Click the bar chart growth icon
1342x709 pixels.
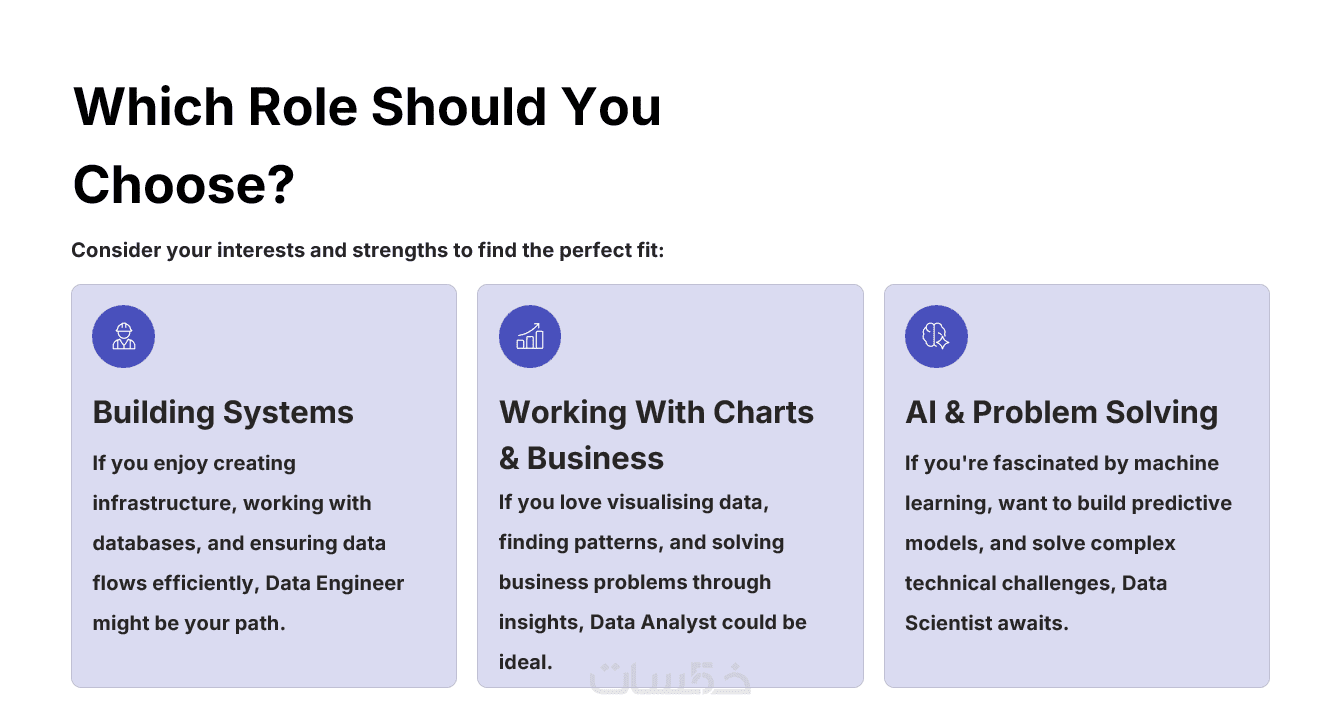530,336
